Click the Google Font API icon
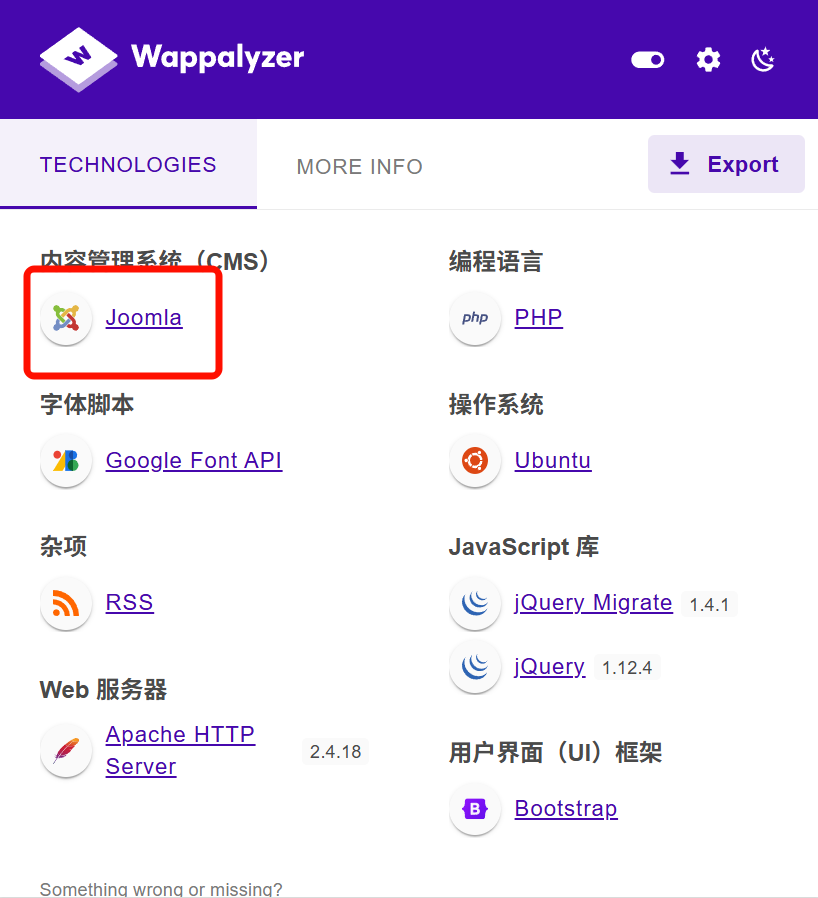Image resolution: width=818 pixels, height=898 pixels. click(x=66, y=460)
